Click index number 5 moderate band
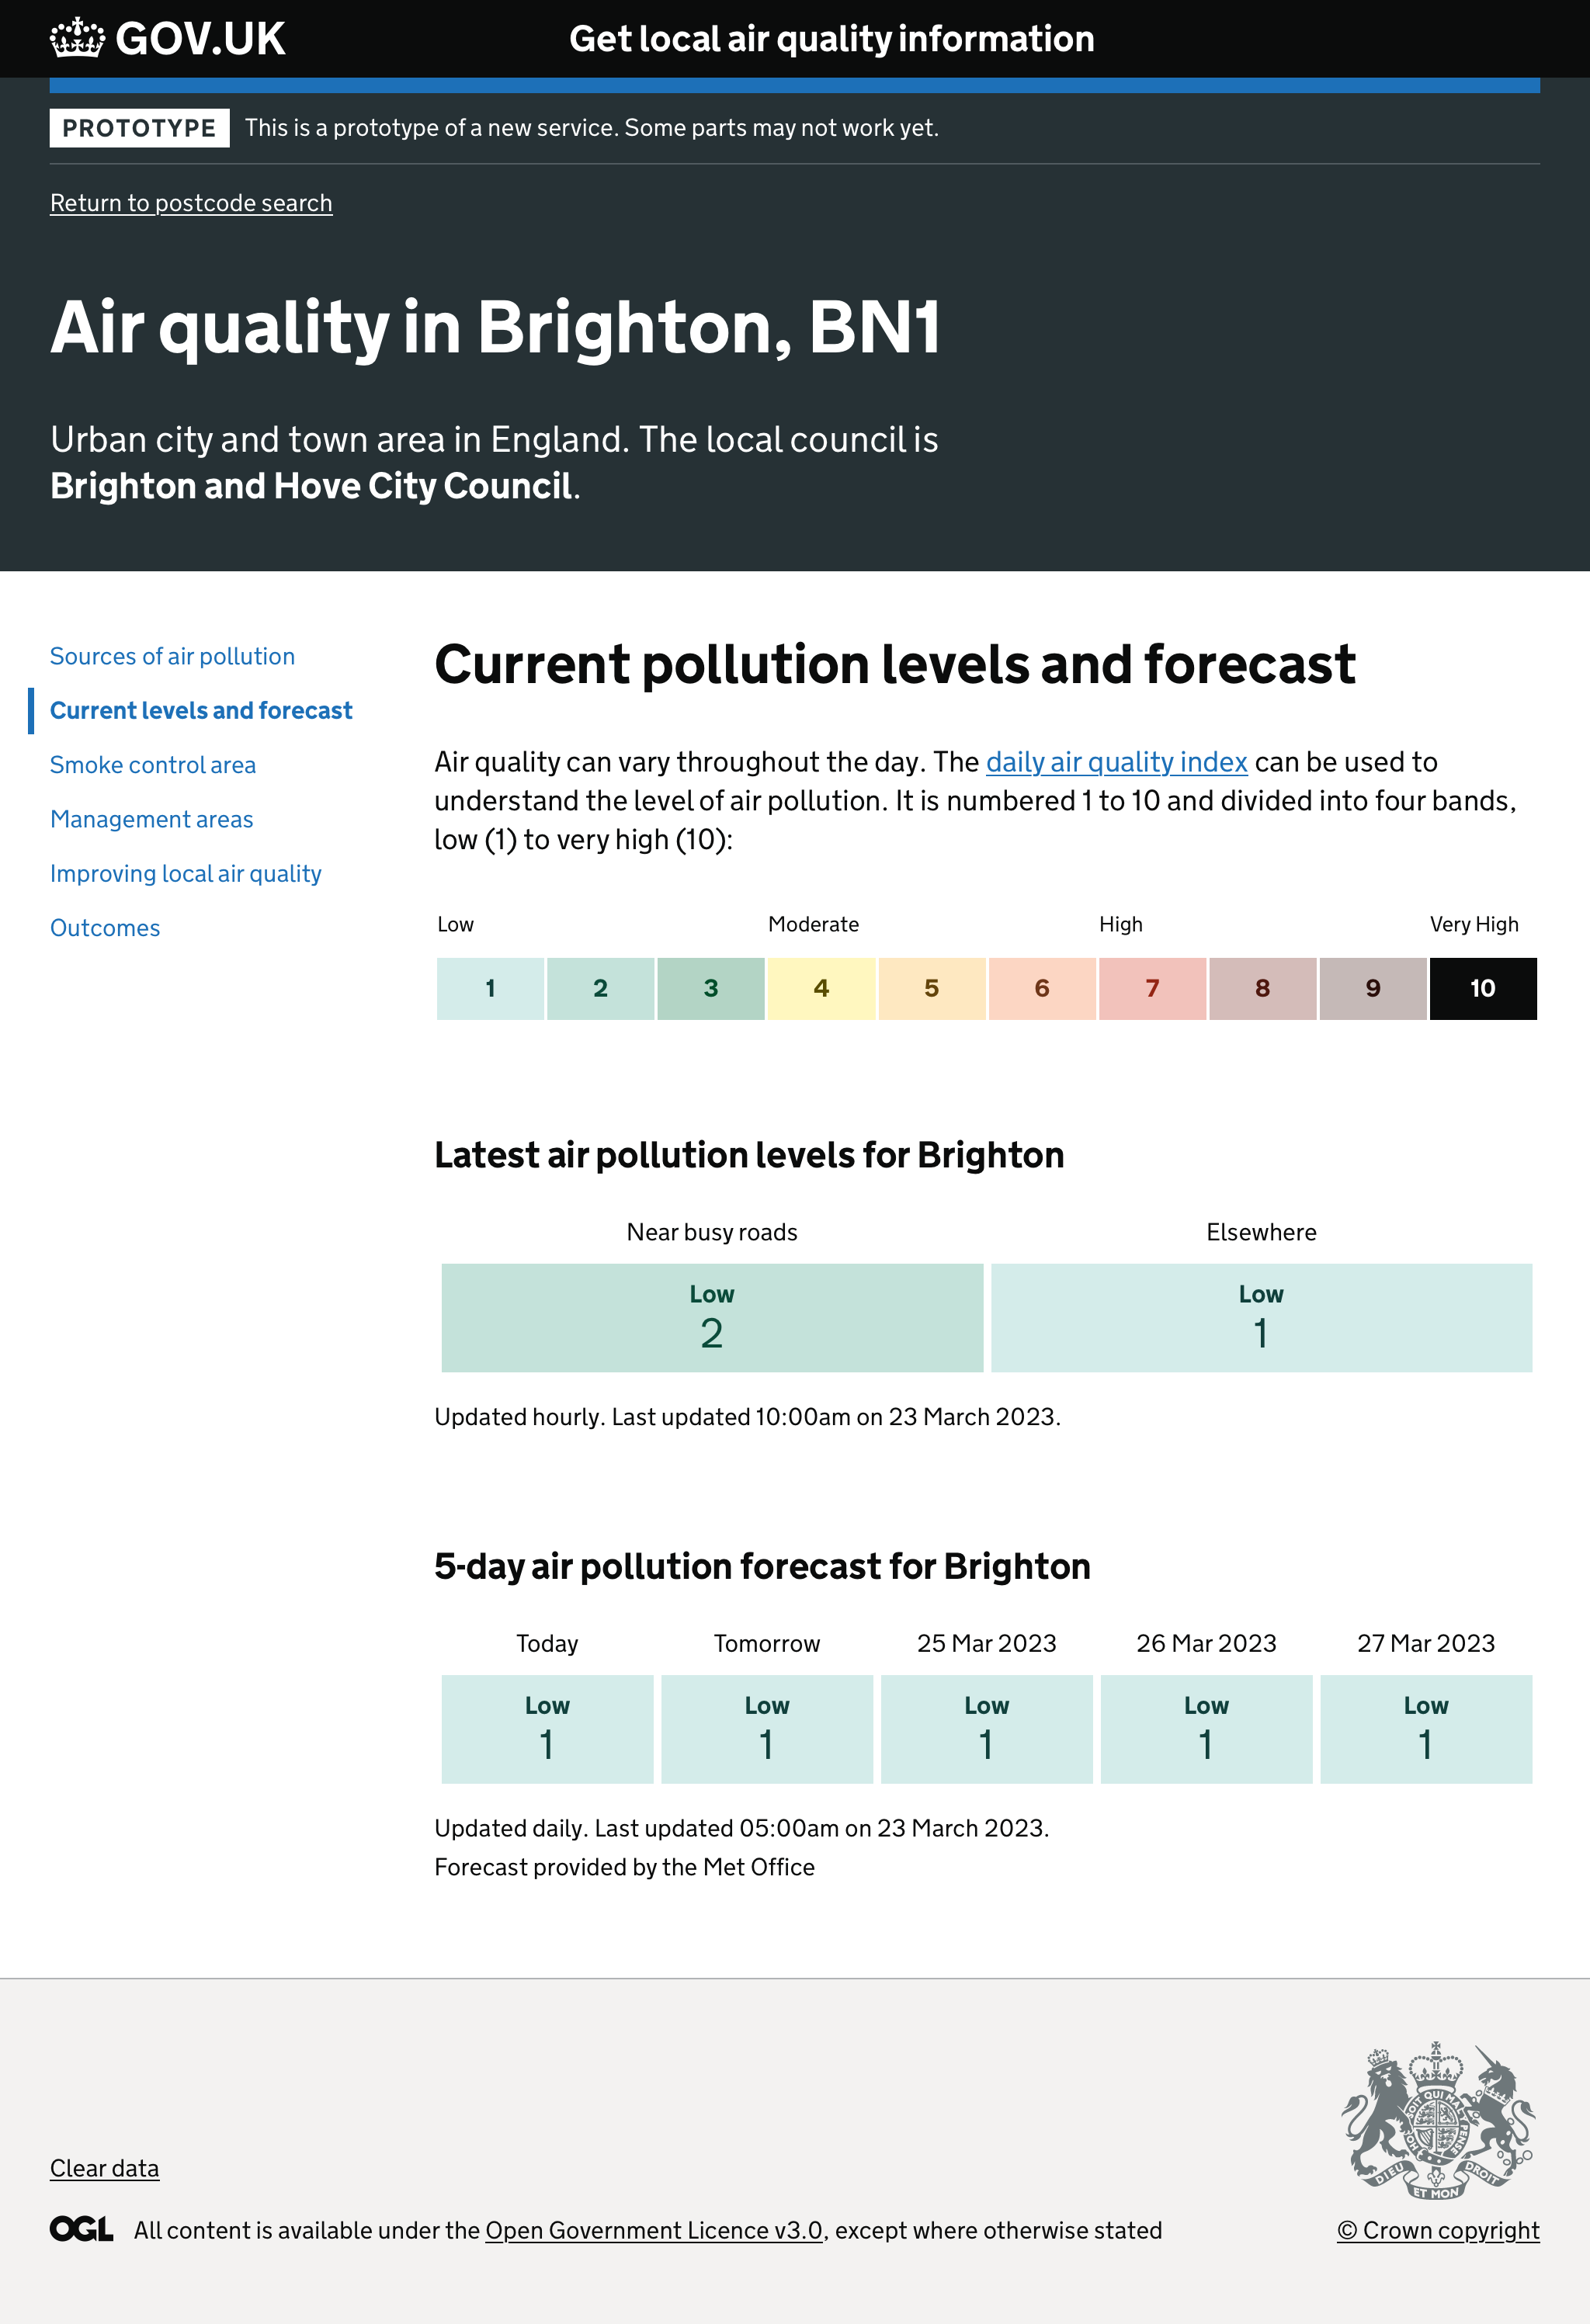 [931, 987]
